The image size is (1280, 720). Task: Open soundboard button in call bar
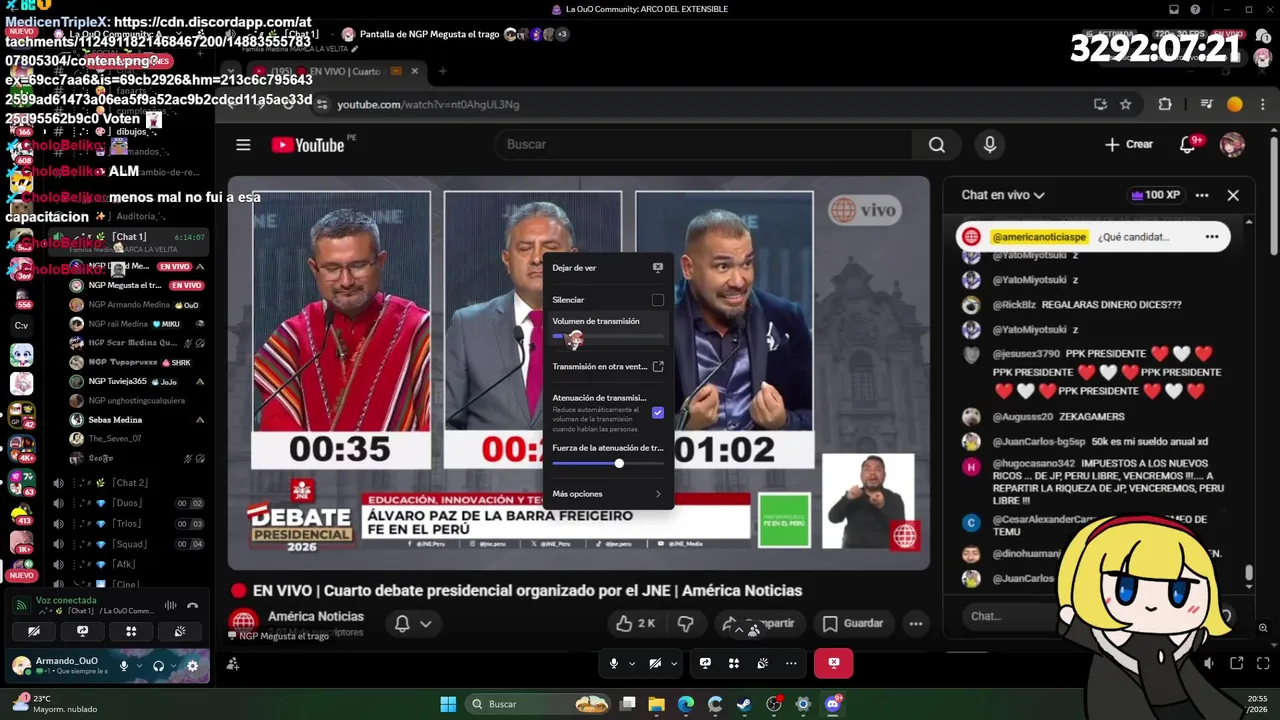pos(762,663)
